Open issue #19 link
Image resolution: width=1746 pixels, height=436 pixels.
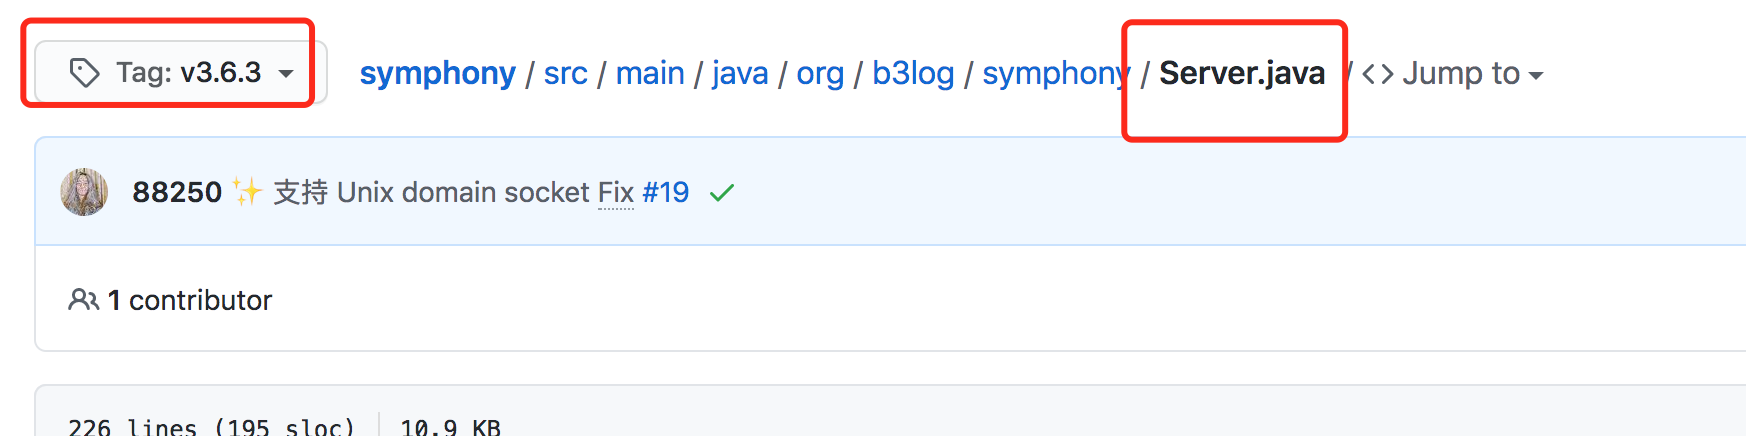666,192
